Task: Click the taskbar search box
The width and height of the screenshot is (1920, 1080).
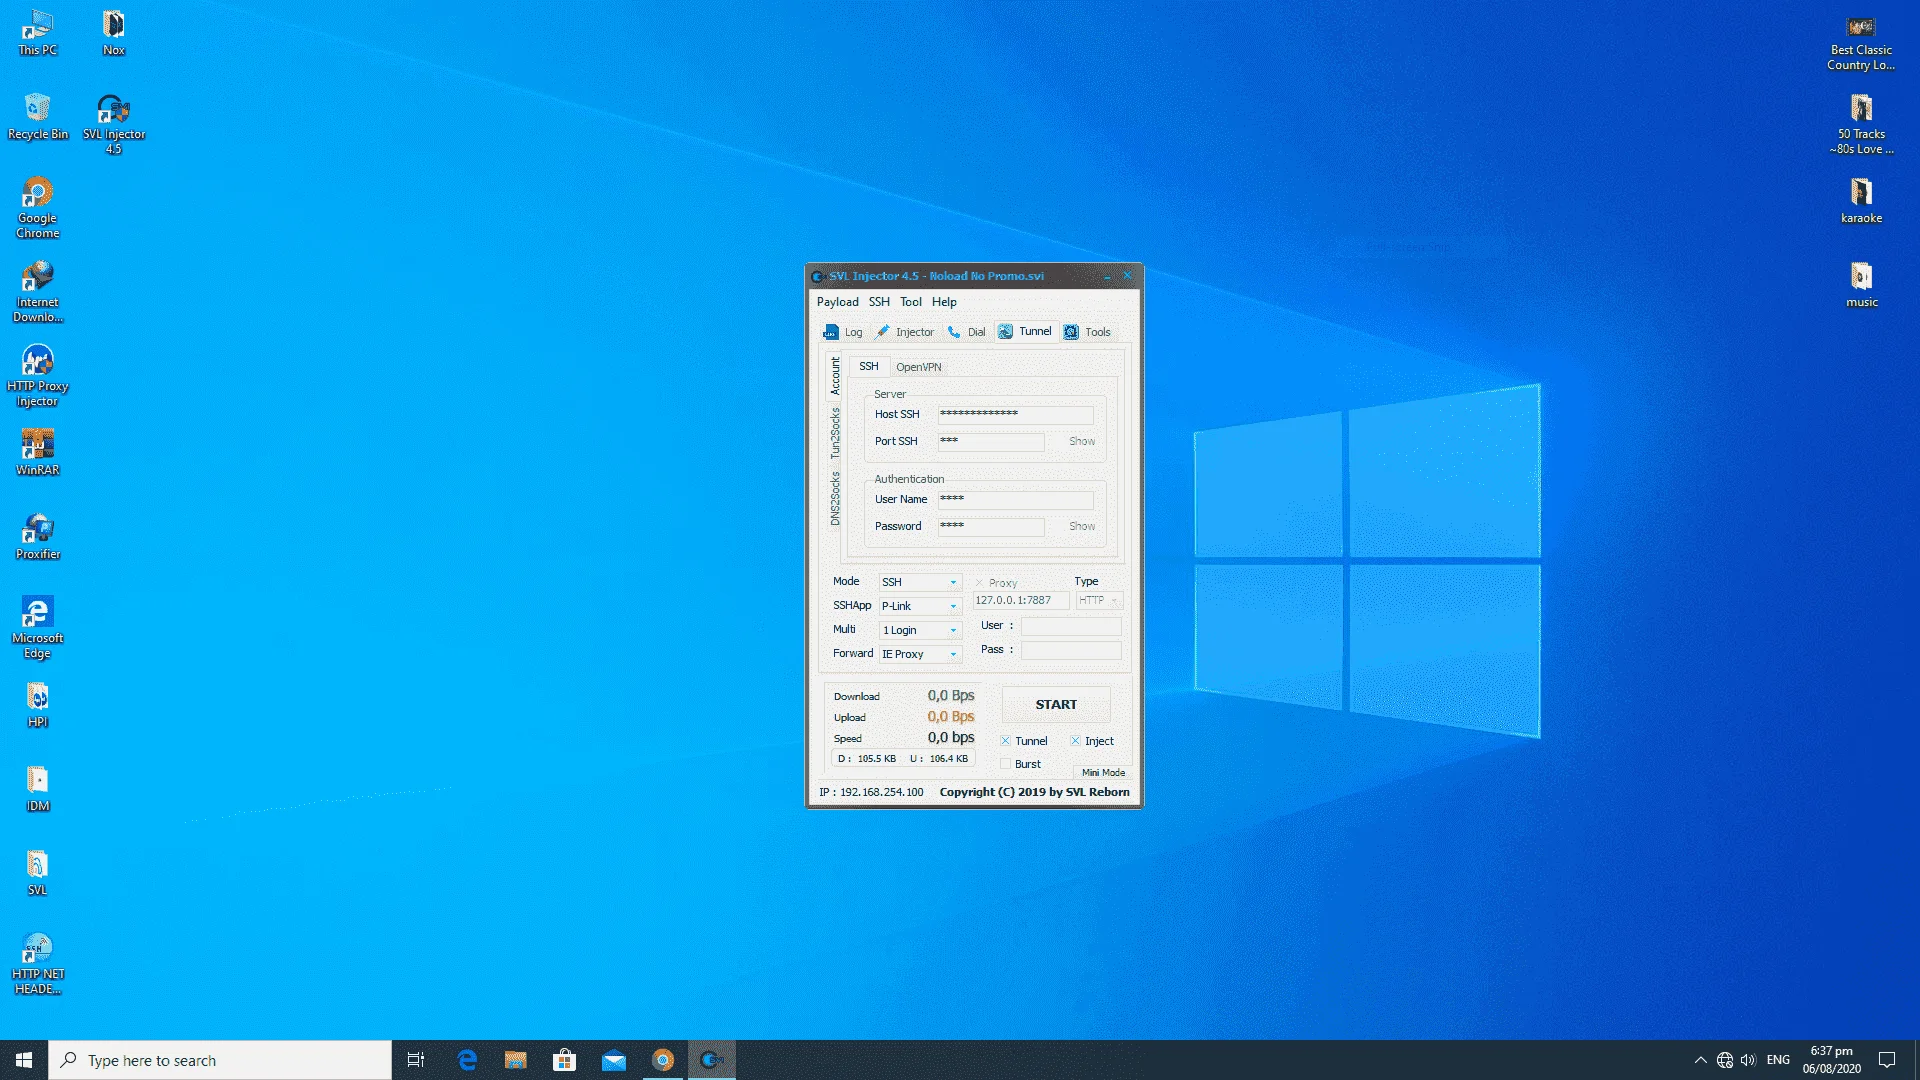Action: point(220,1060)
